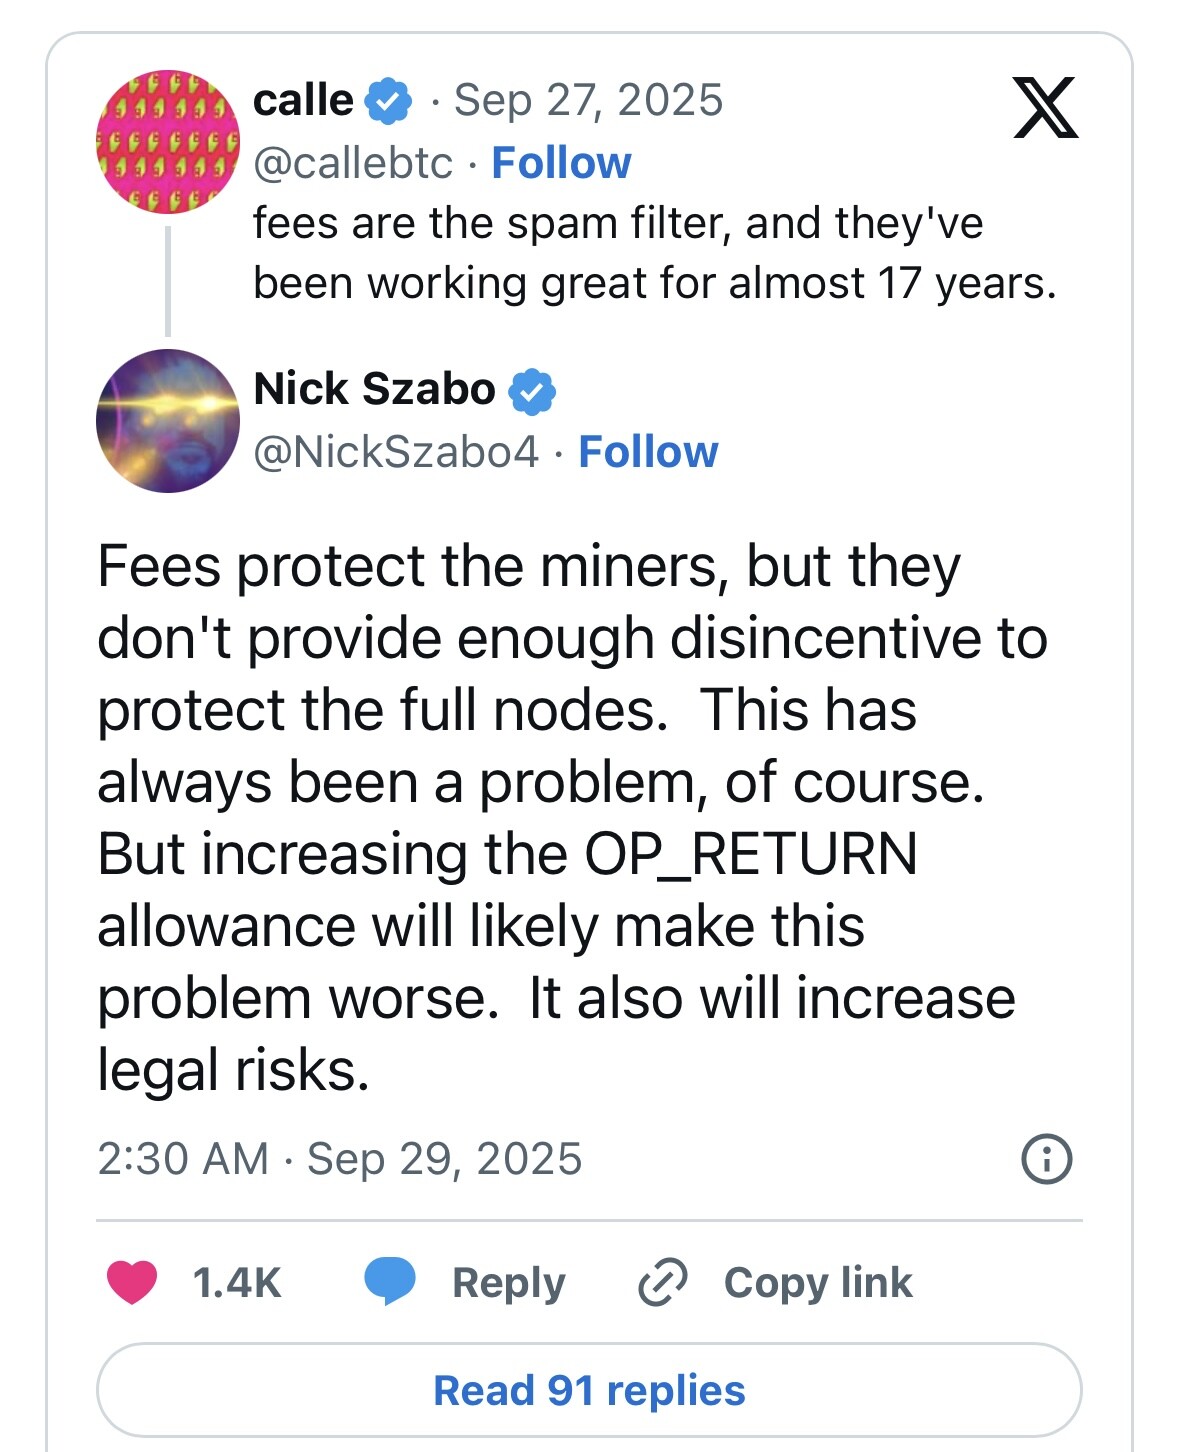1179x1452 pixels.
Task: Click the @callebtc handle
Action: [353, 163]
